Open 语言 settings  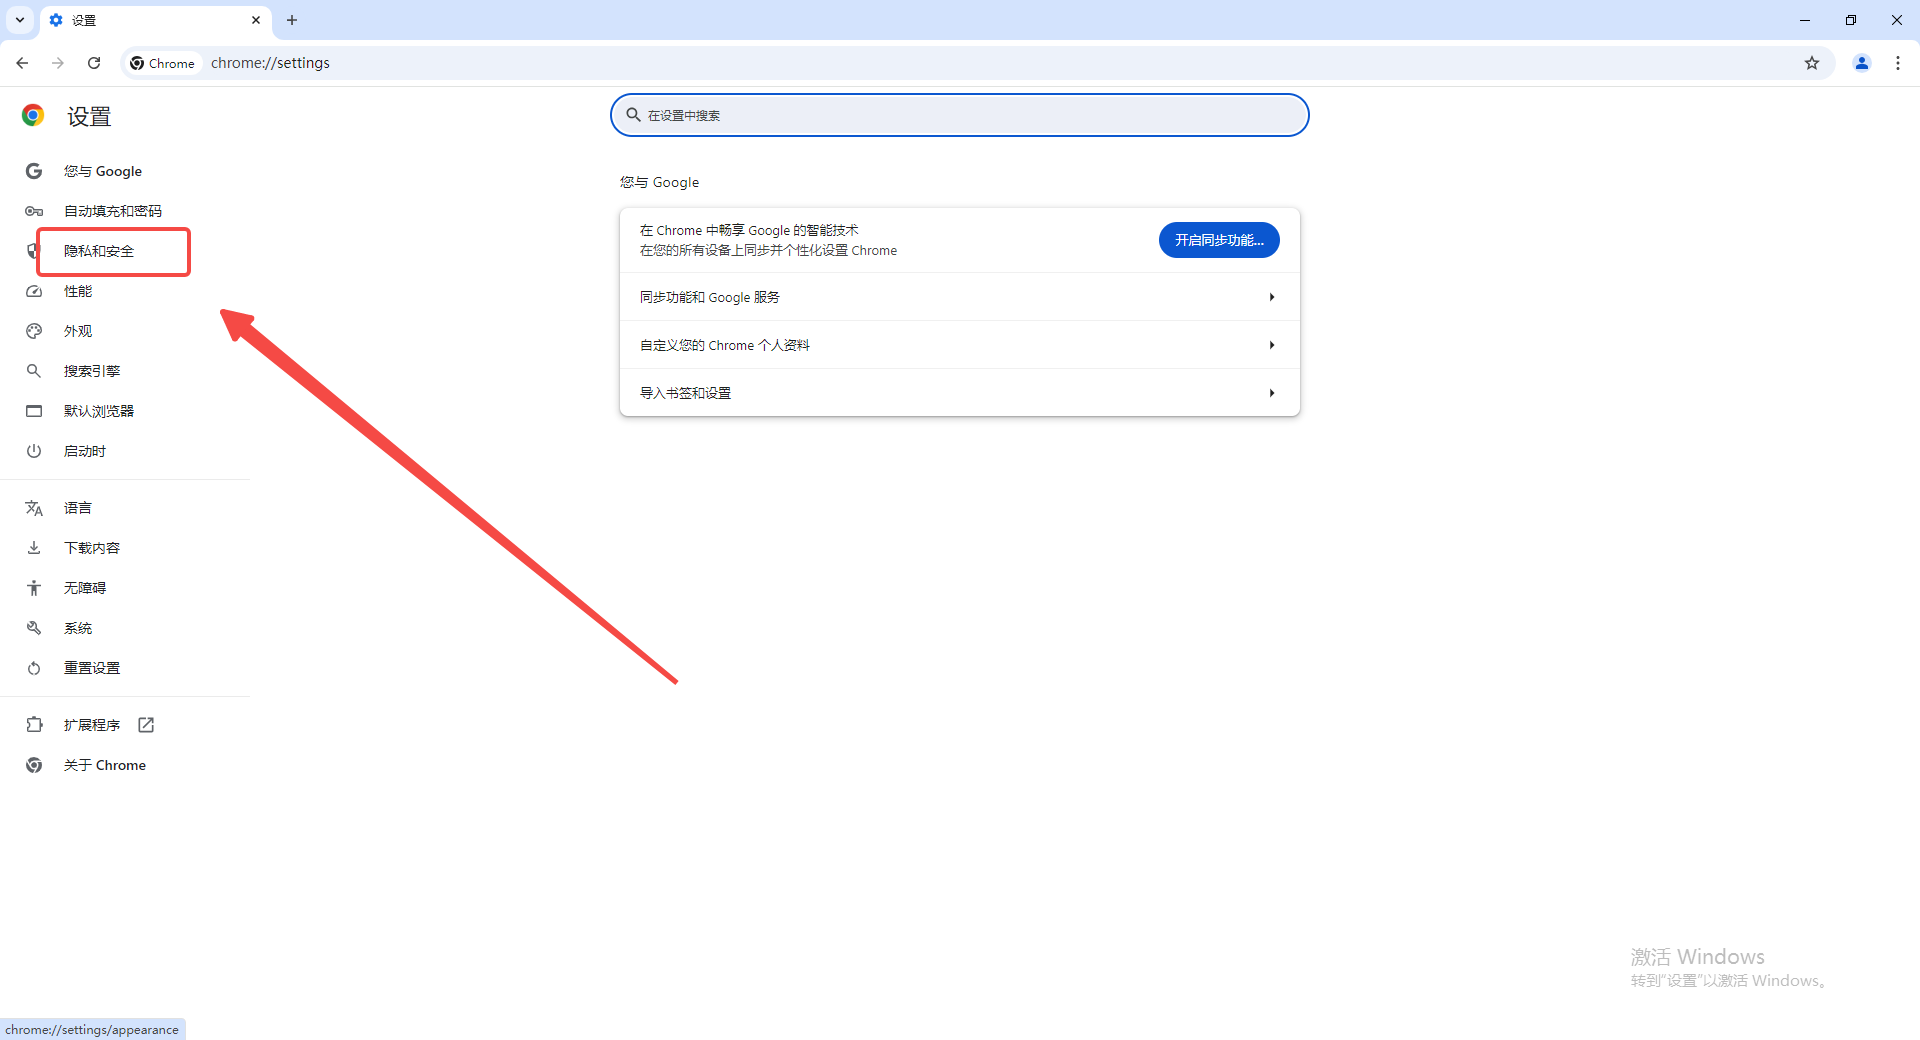tap(78, 508)
